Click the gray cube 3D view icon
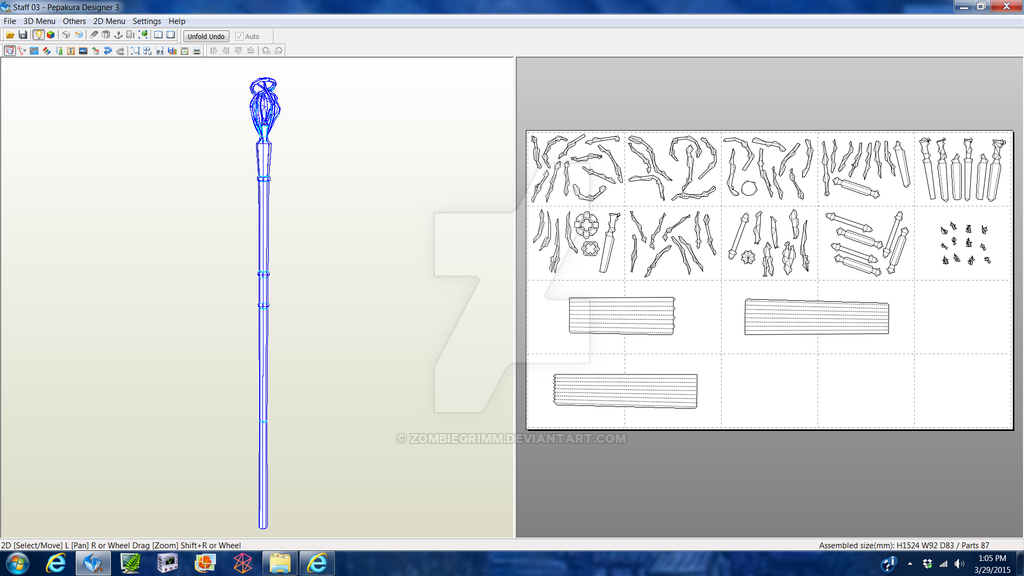Screen dimensions: 1024x576 66,35
